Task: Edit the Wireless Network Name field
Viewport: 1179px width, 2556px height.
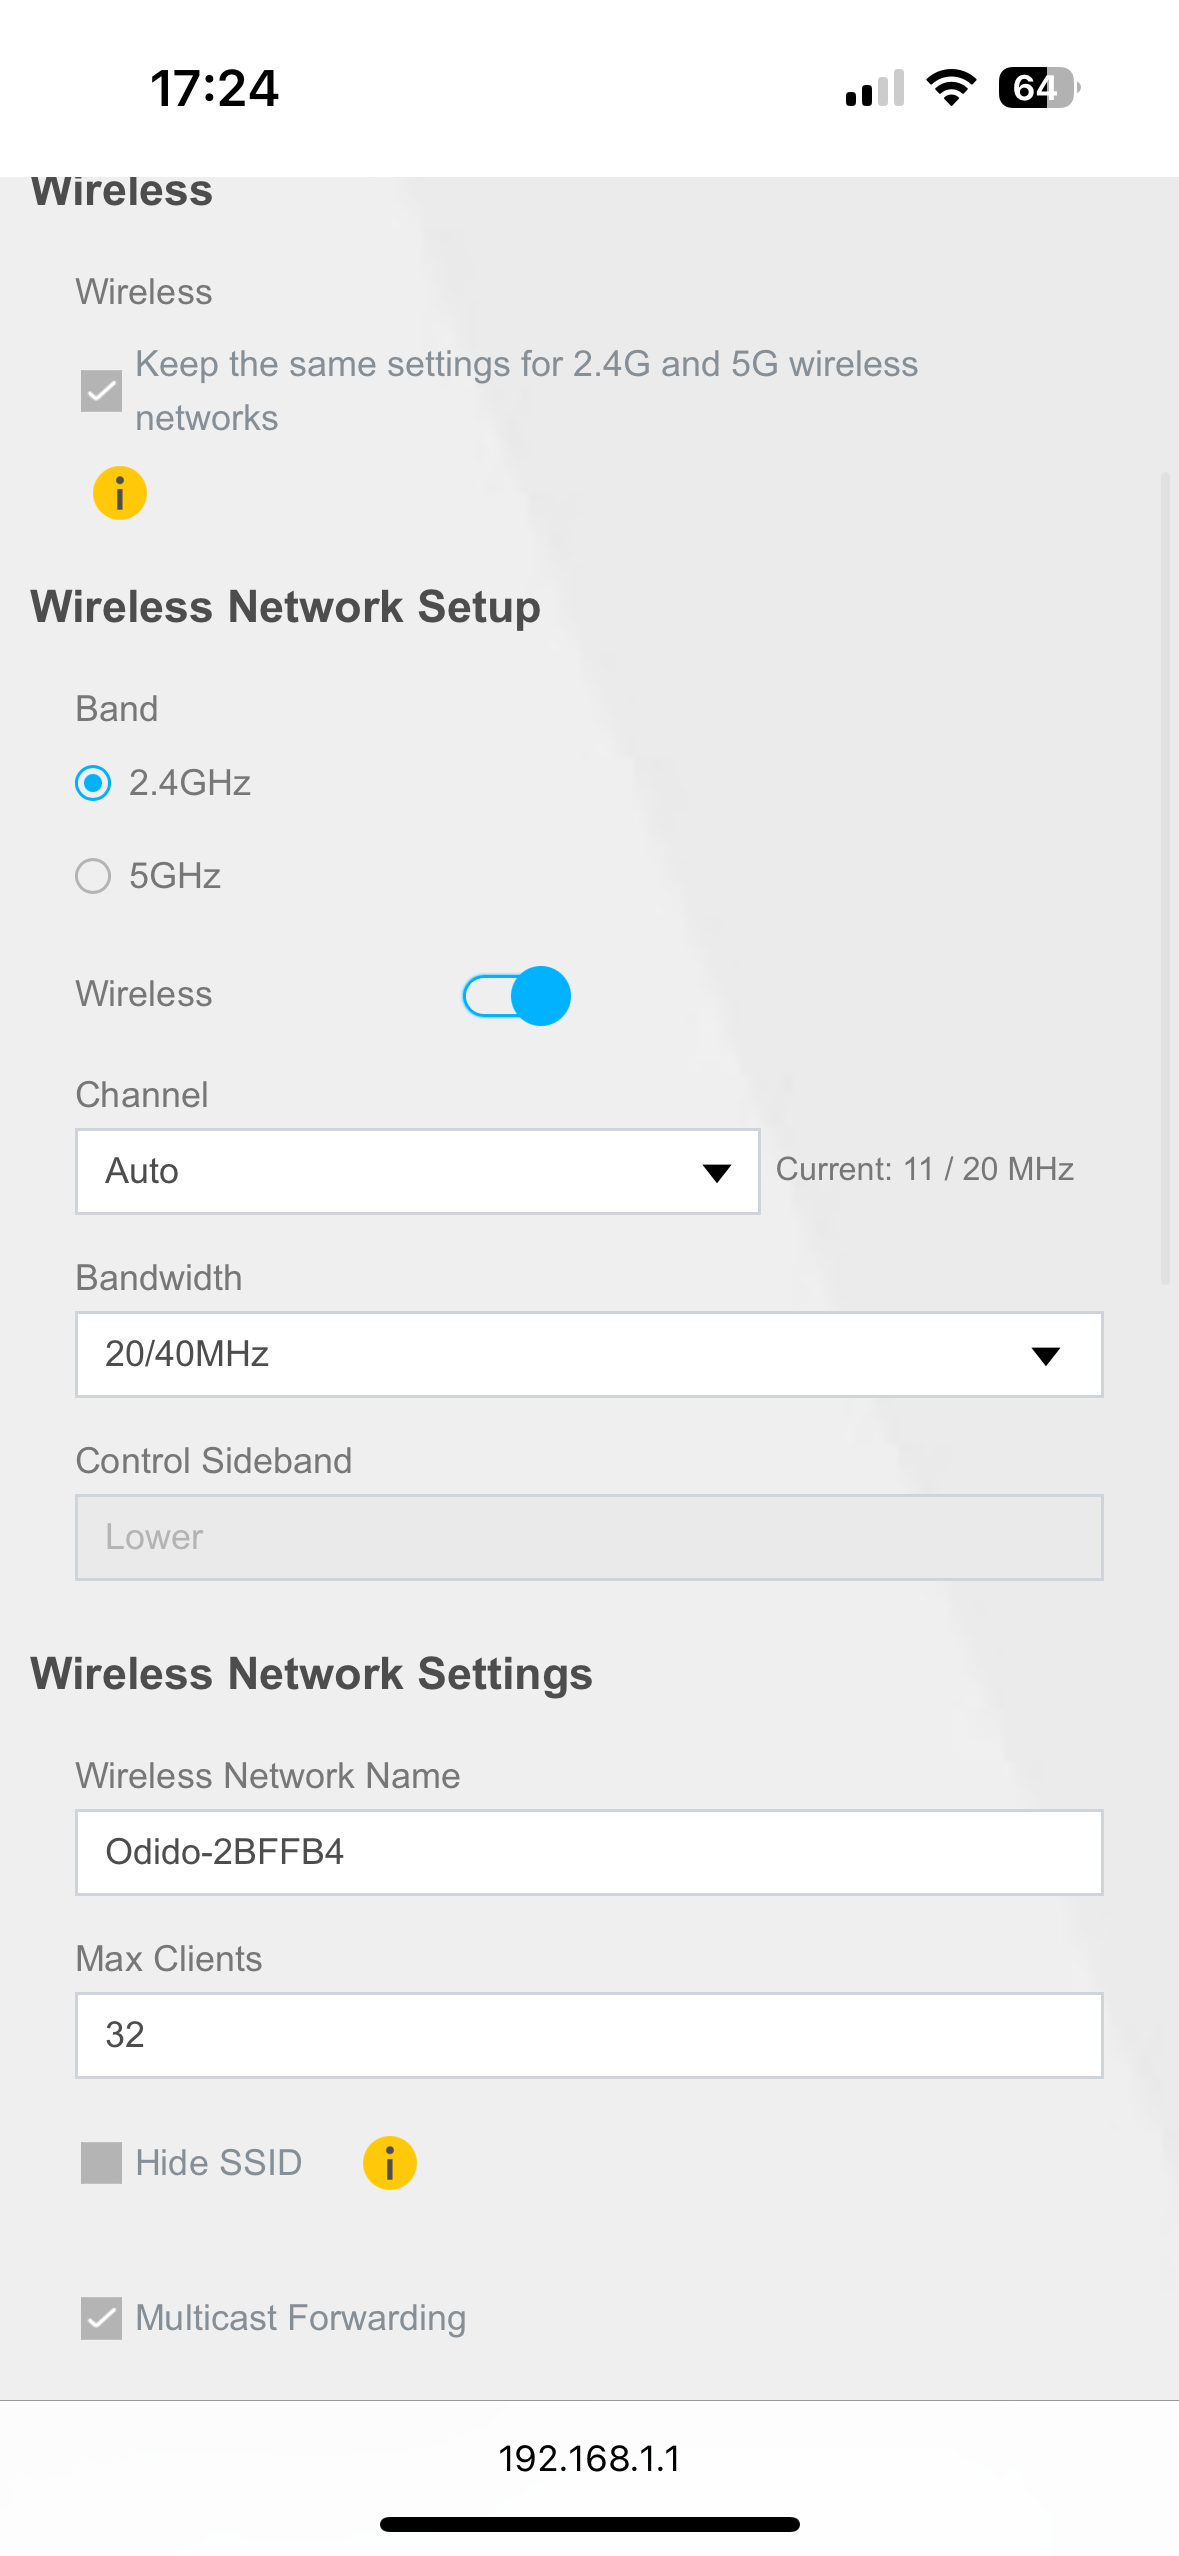Action: (589, 1852)
